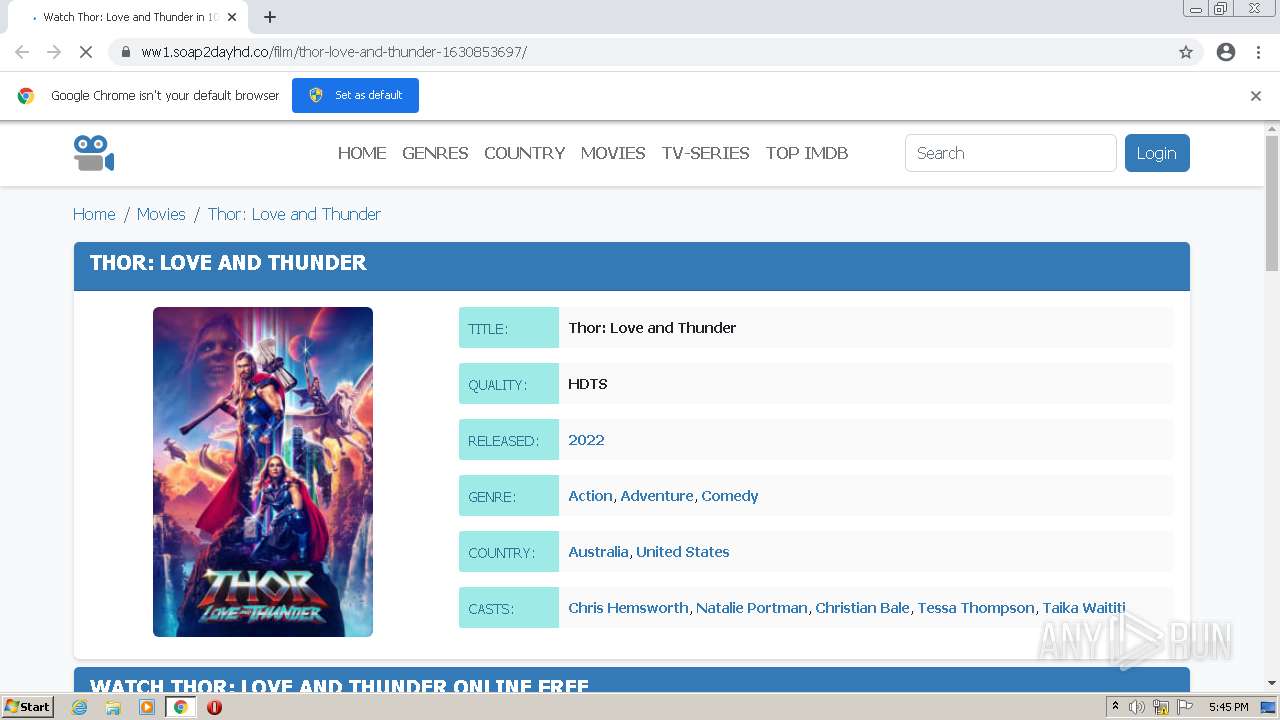Viewport: 1280px width, 720px height.
Task: Click the Movies breadcrumb link
Action: pos(161,214)
